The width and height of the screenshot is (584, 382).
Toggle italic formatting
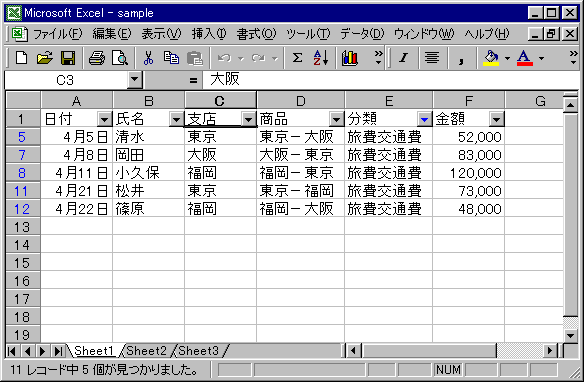403,58
